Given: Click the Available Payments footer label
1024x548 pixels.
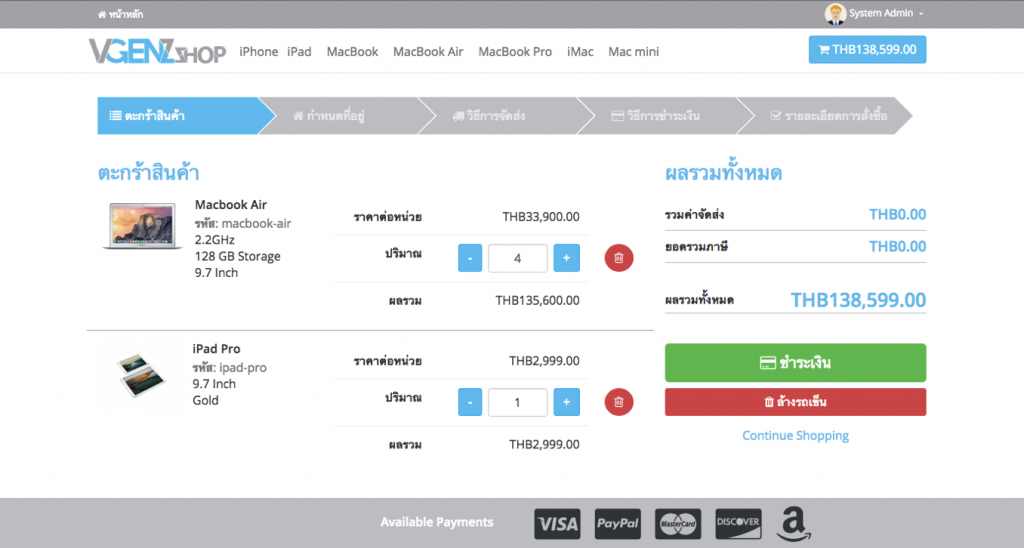Looking at the screenshot, I should [437, 522].
